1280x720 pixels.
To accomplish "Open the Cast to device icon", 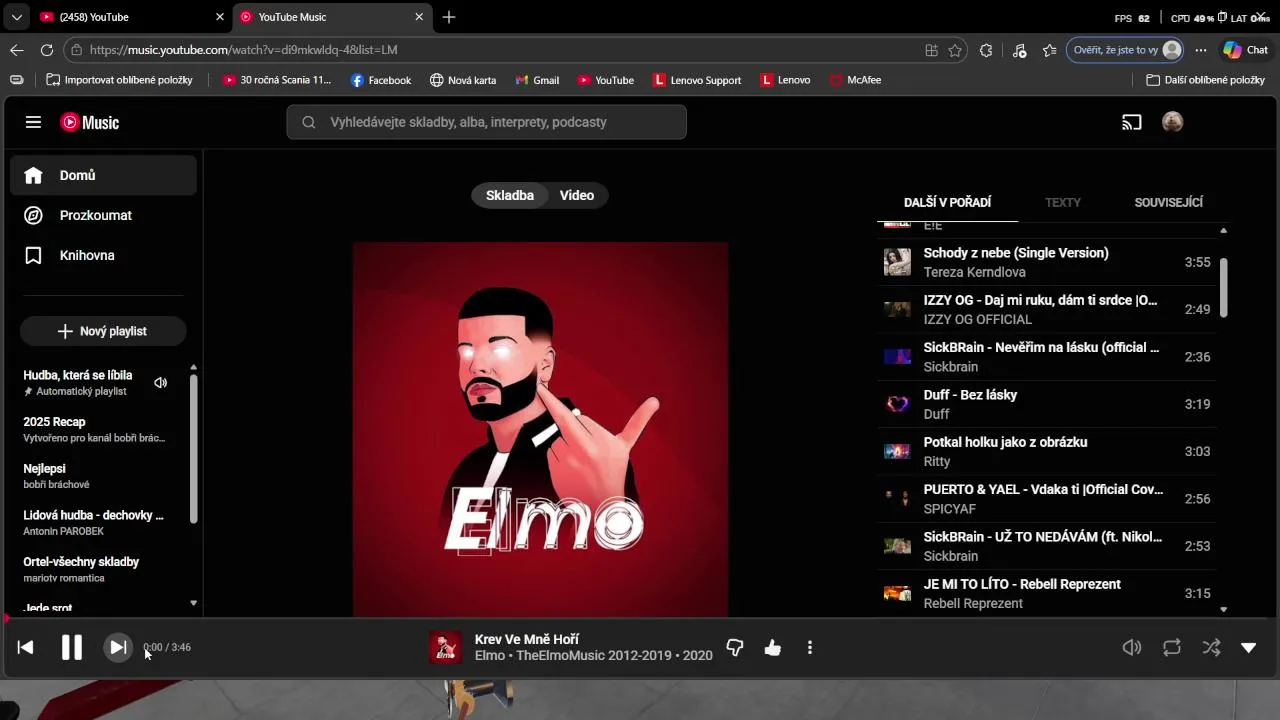I will click(x=1132, y=122).
